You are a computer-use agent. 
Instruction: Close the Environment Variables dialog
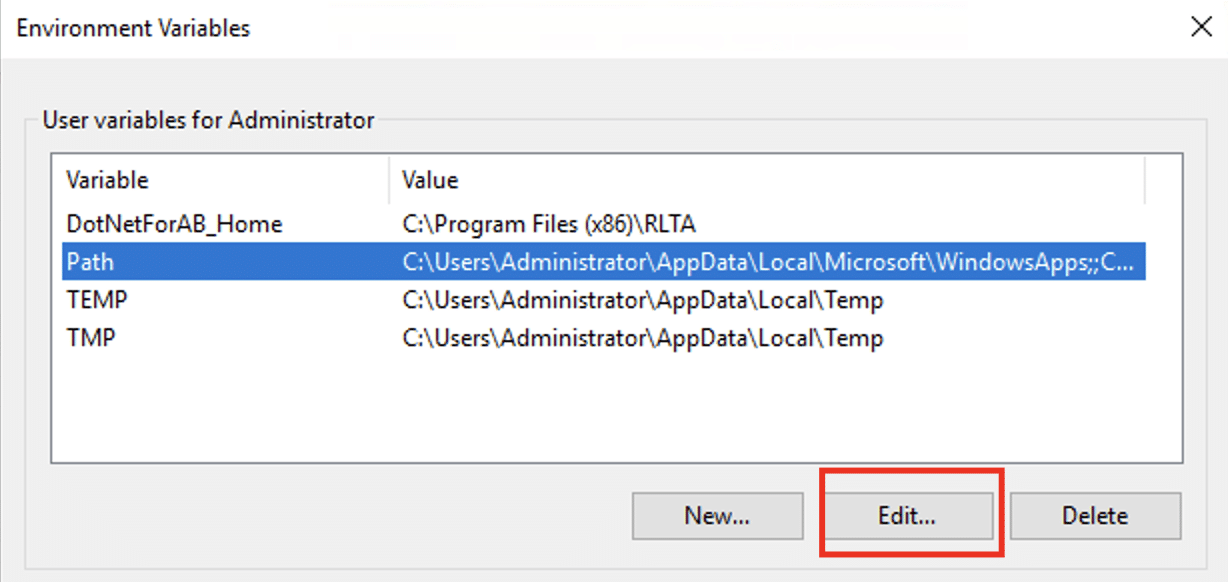1201,27
